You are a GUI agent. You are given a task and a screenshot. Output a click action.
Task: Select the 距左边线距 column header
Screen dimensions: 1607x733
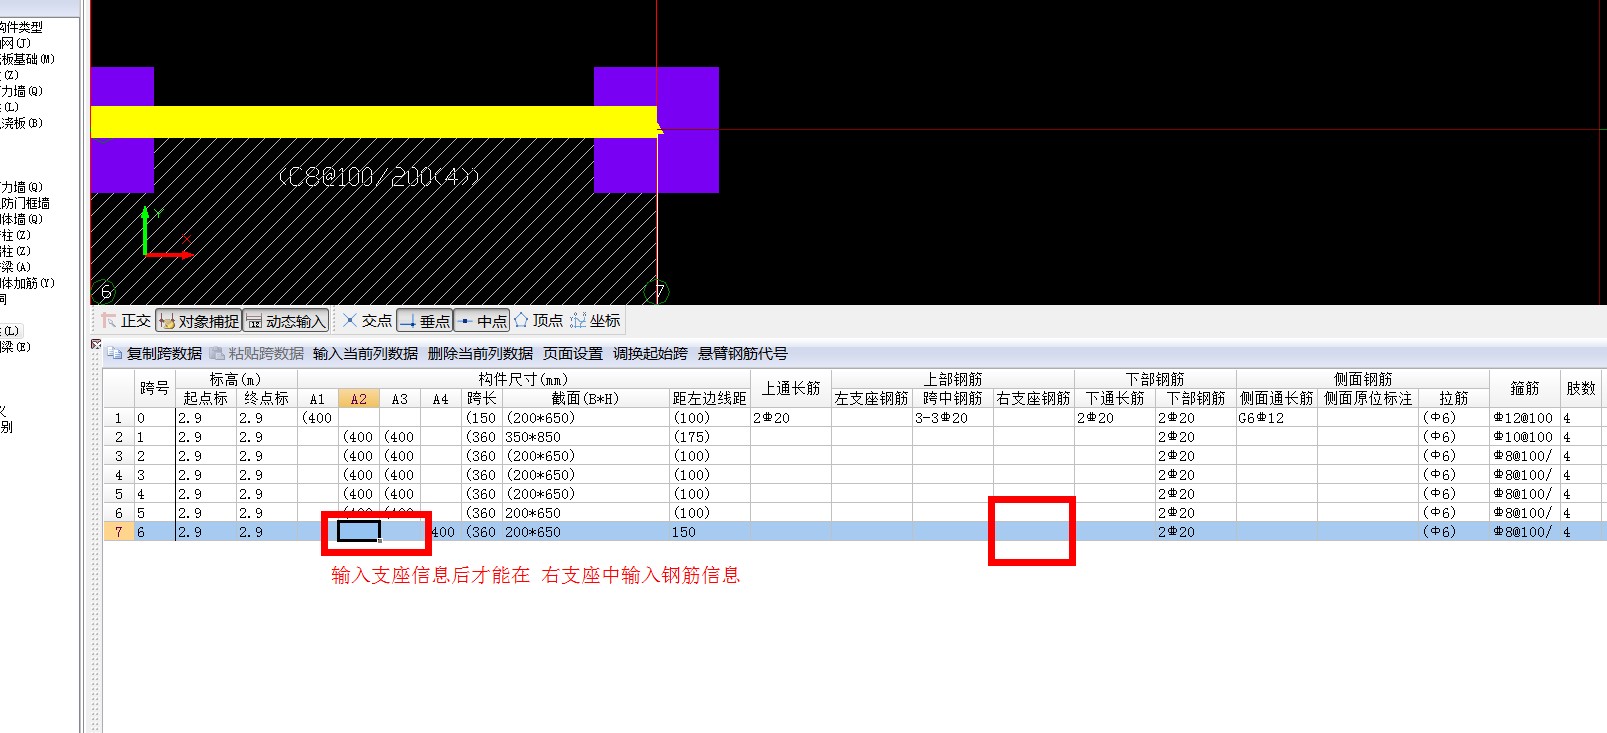pyautogui.click(x=709, y=398)
